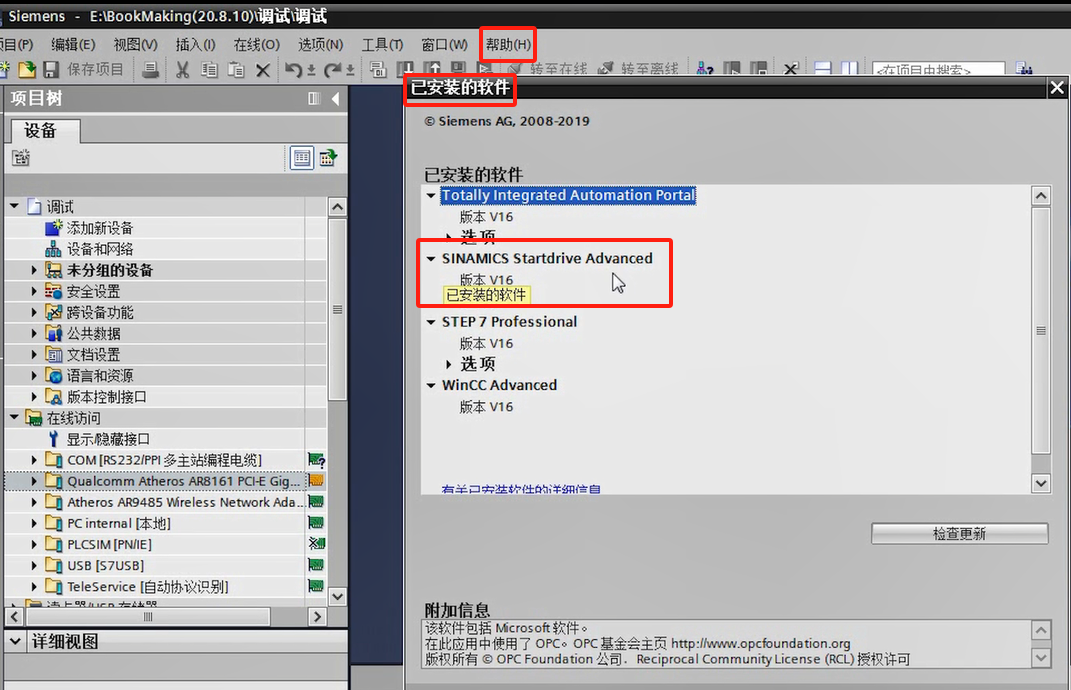Collapse SINAMICS Startdrive Advanced entry
The width and height of the screenshot is (1071, 690).
point(431,259)
